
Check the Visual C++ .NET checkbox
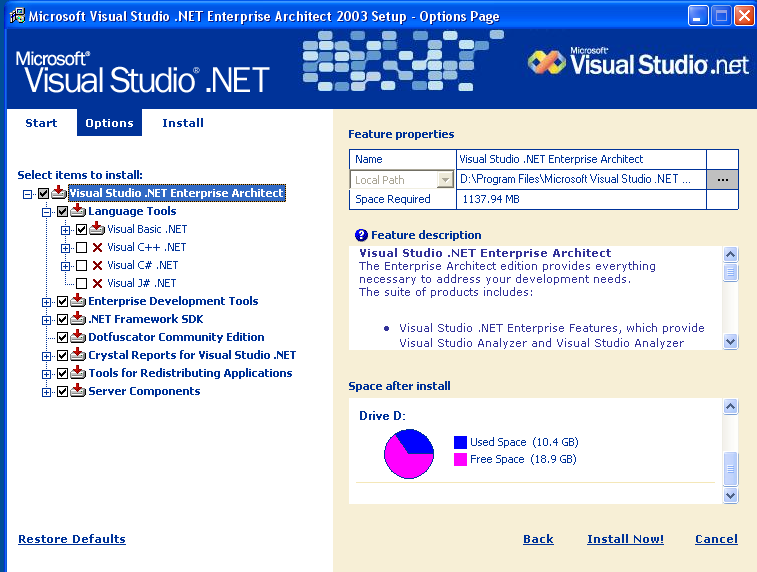point(82,248)
